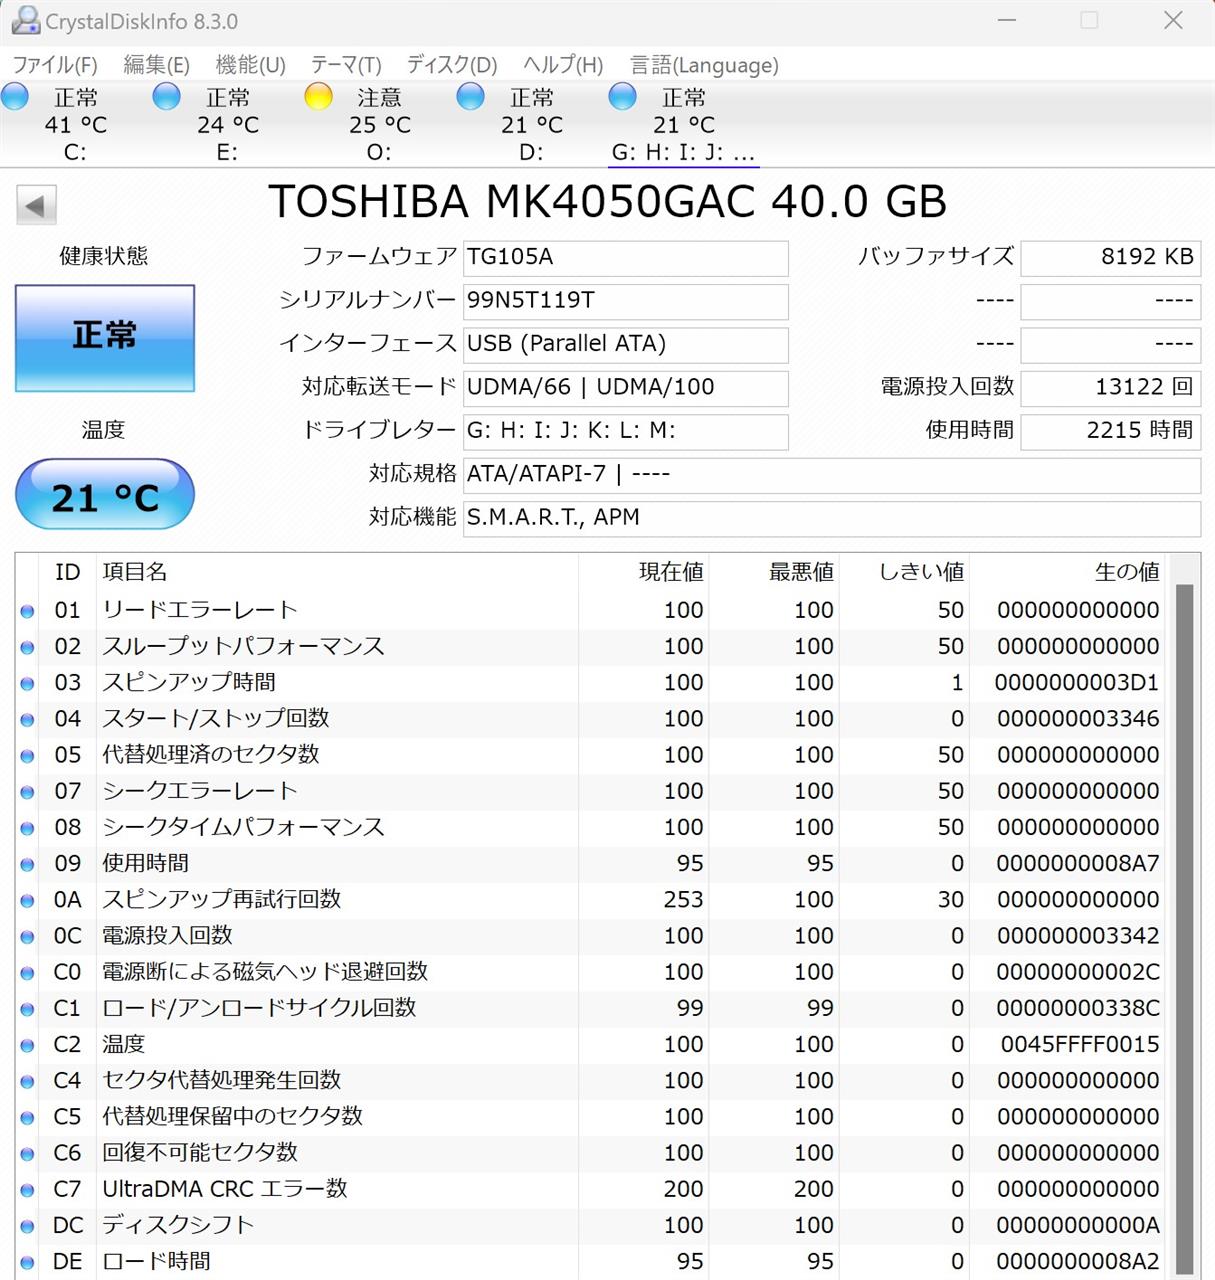
Task: Open the テーマ(T) menu
Action: 346,65
